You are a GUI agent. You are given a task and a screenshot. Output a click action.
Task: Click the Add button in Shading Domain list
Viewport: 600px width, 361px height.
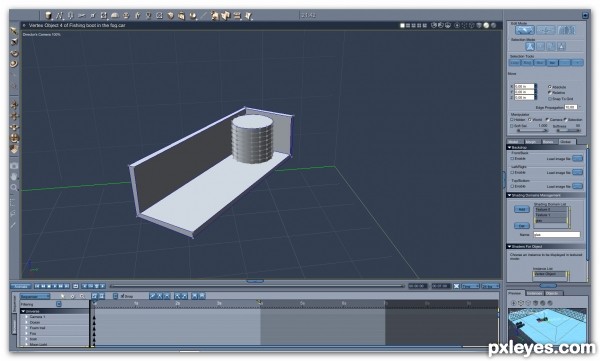(521, 209)
